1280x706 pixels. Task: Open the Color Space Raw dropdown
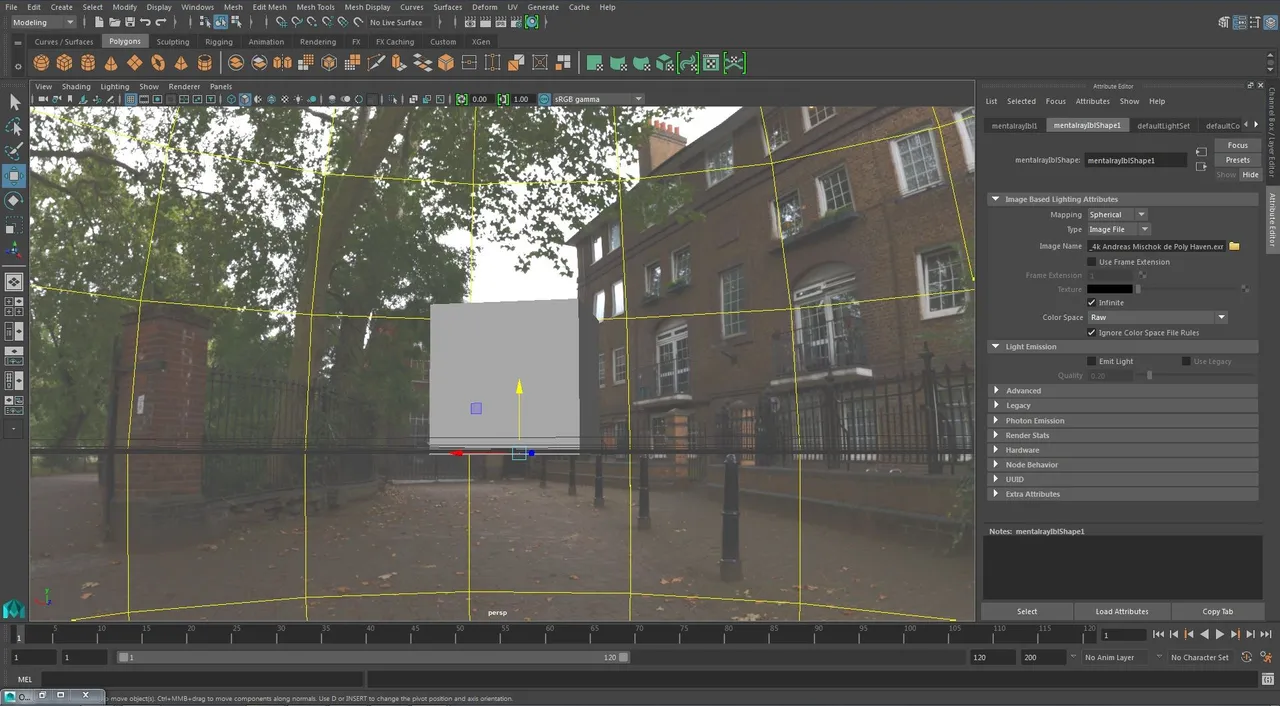(1157, 317)
